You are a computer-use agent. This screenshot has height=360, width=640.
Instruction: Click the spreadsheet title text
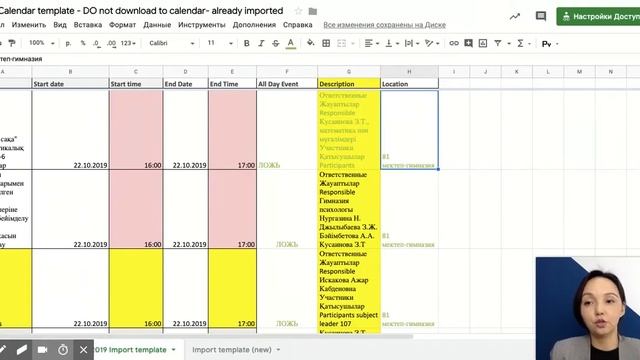point(141,11)
